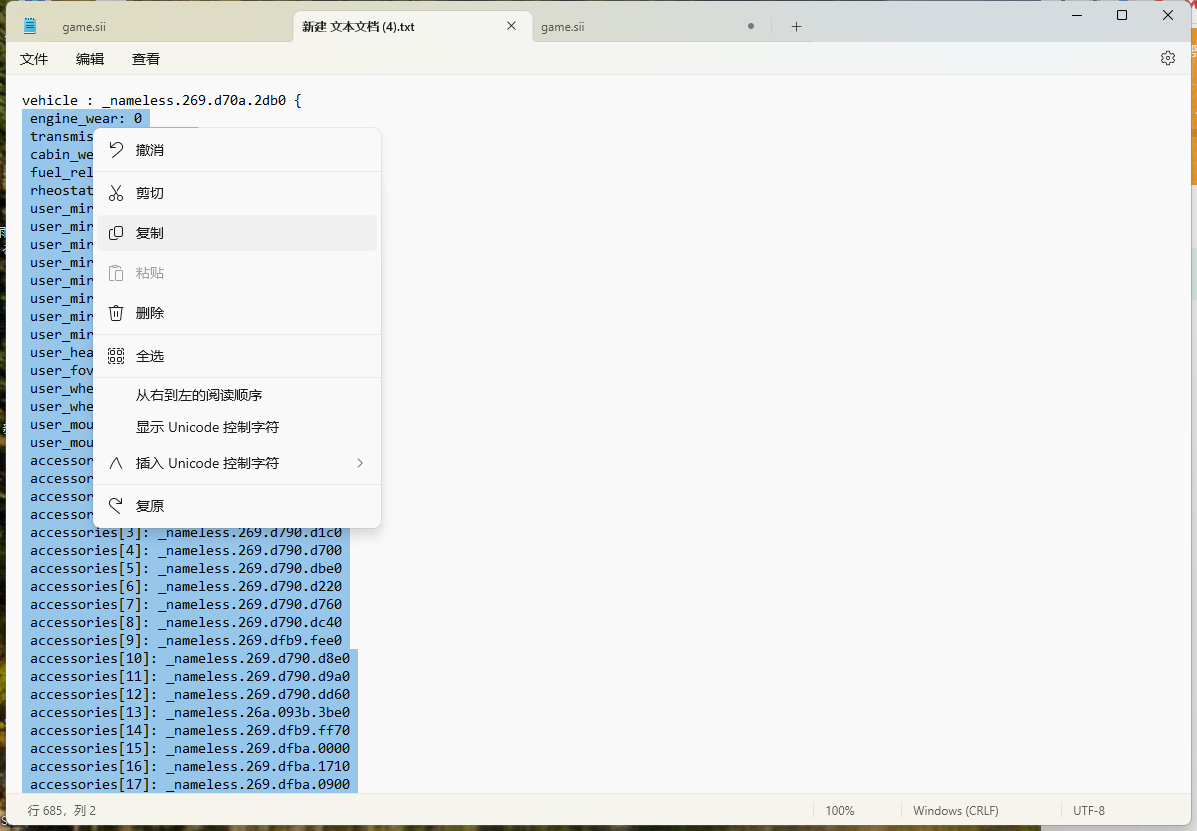Choose 撤消 in the context menu
The image size is (1197, 831).
pos(237,150)
